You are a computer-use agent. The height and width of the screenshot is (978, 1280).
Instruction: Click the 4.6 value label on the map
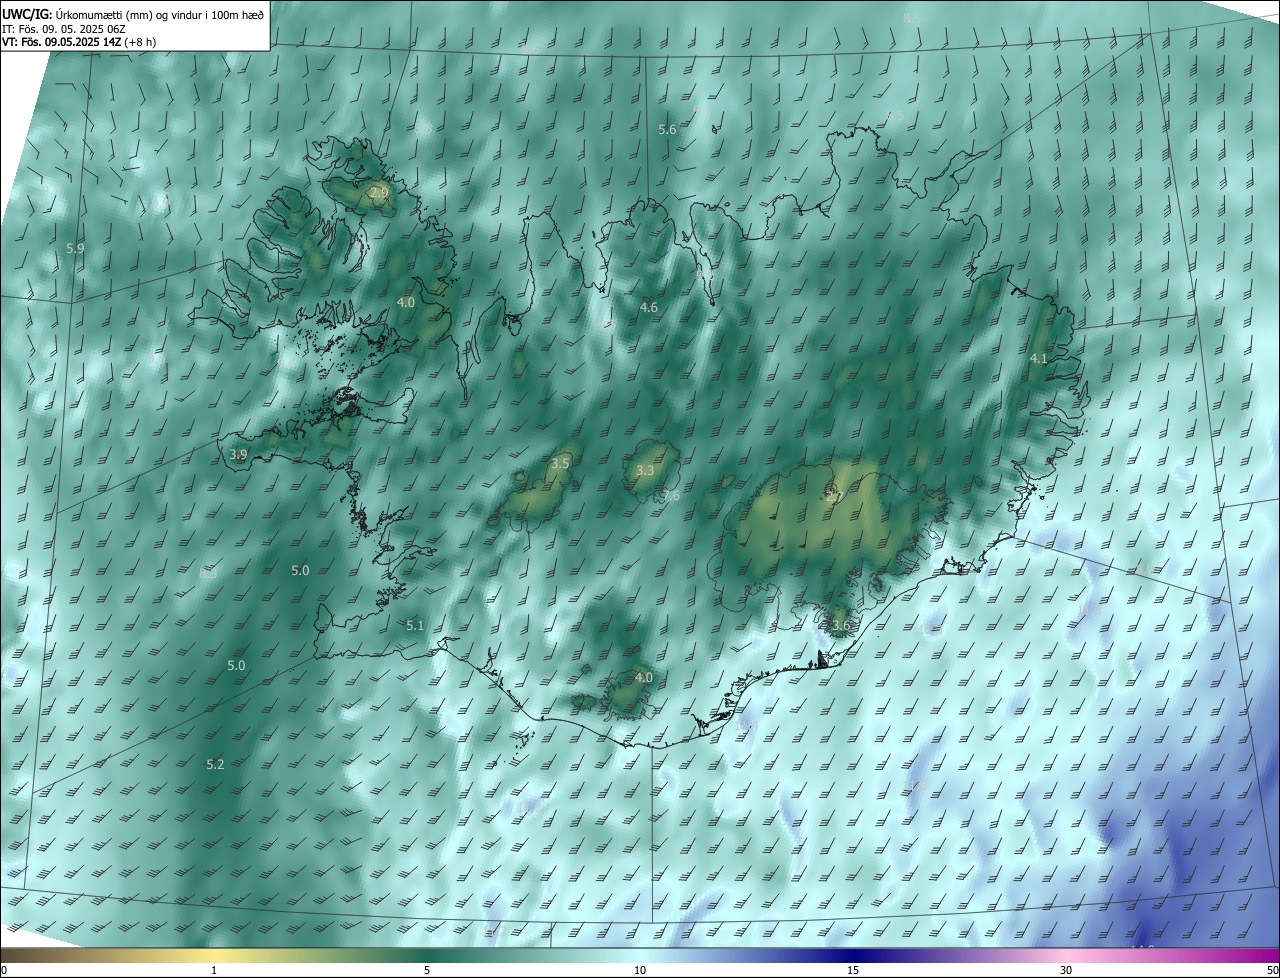click(x=648, y=307)
